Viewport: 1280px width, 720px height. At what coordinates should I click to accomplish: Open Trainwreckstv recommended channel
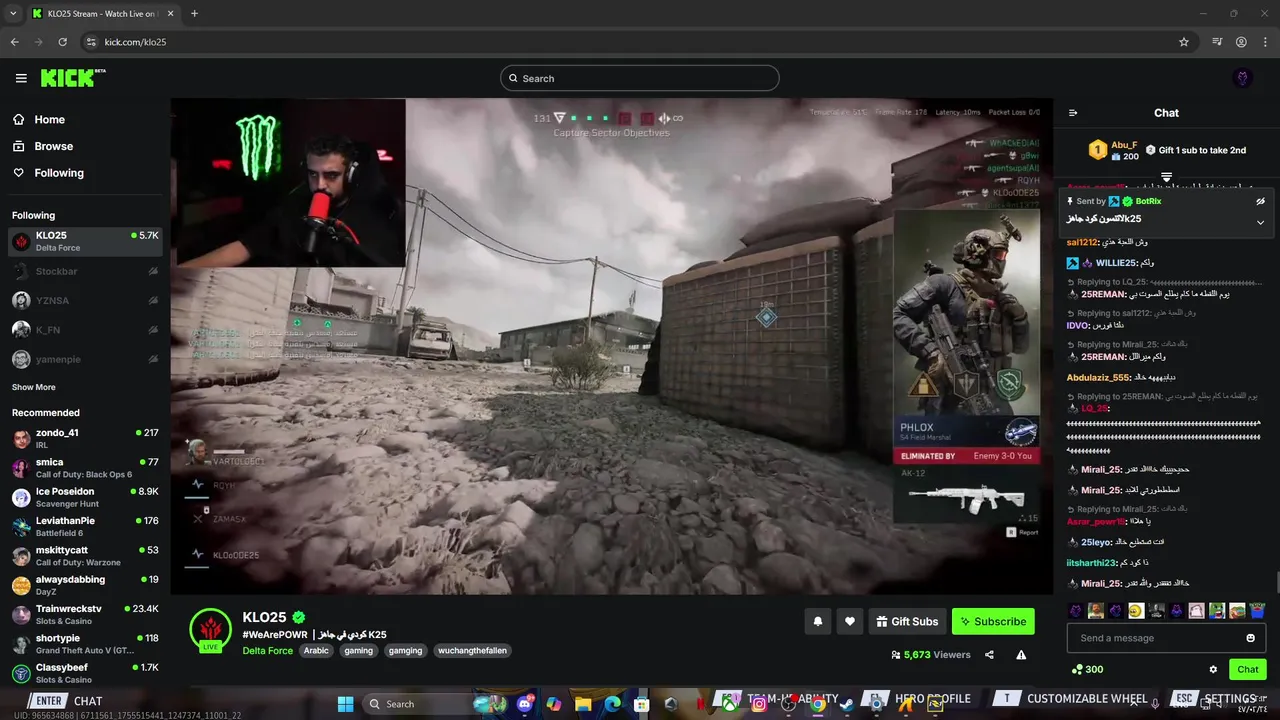pyautogui.click(x=86, y=614)
